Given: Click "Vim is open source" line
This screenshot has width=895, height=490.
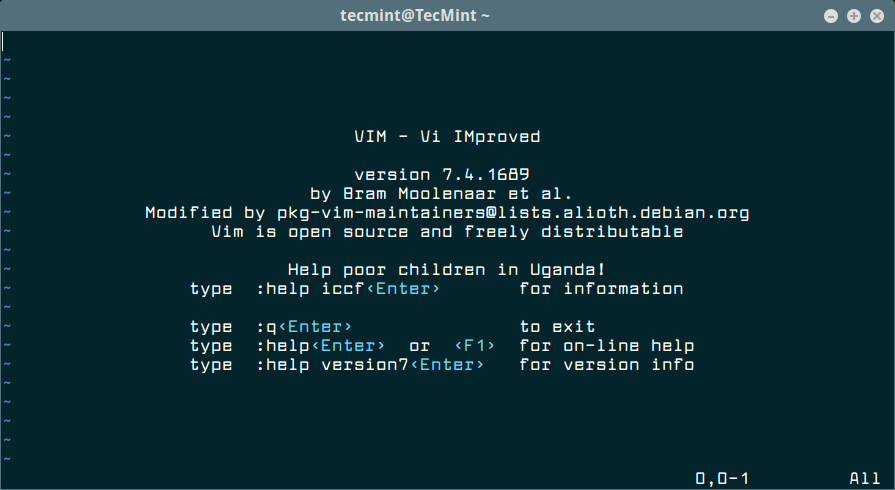Looking at the screenshot, I should (x=447, y=231).
